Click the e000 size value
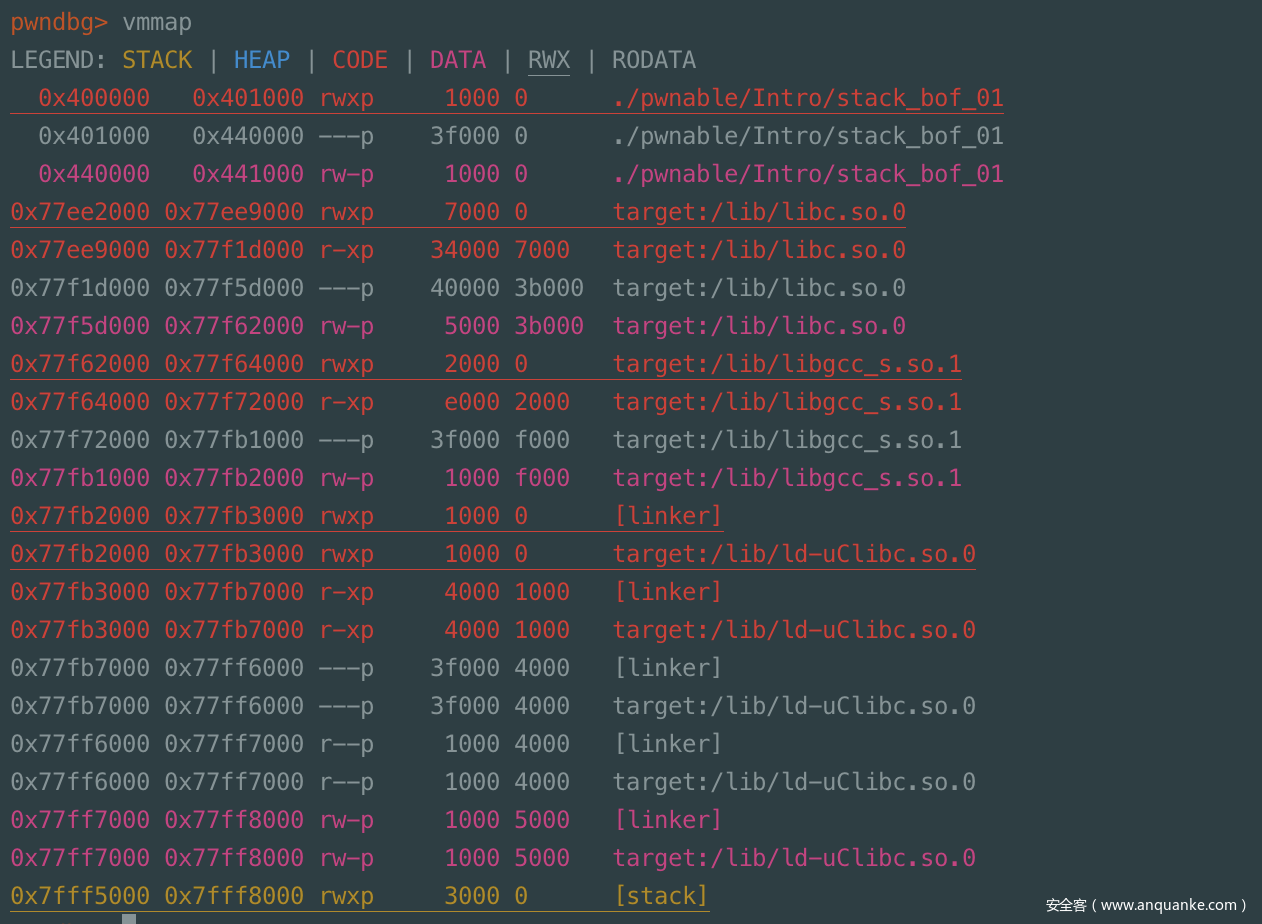 tap(472, 402)
